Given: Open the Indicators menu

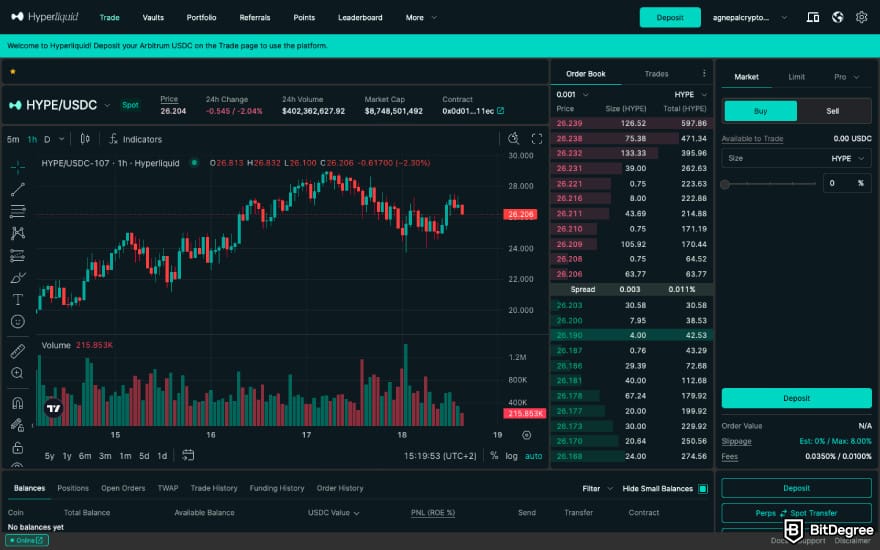Looking at the screenshot, I should (135, 139).
